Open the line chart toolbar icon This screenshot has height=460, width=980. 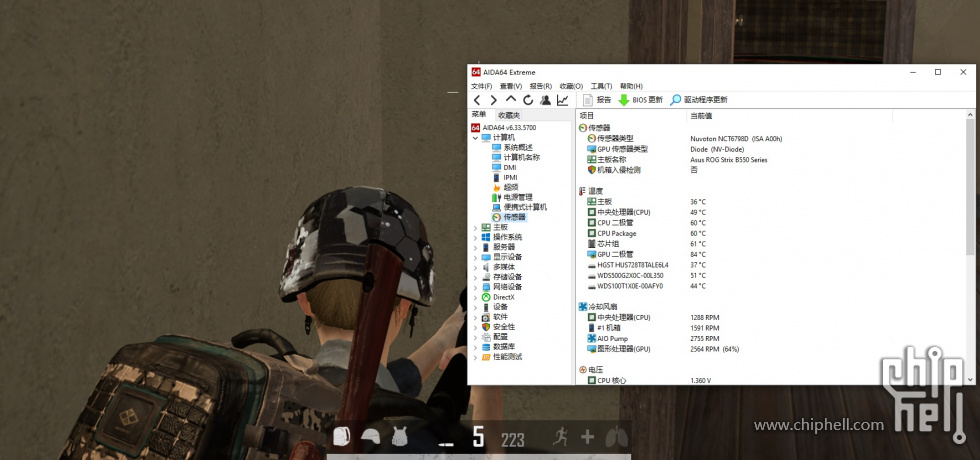562,100
